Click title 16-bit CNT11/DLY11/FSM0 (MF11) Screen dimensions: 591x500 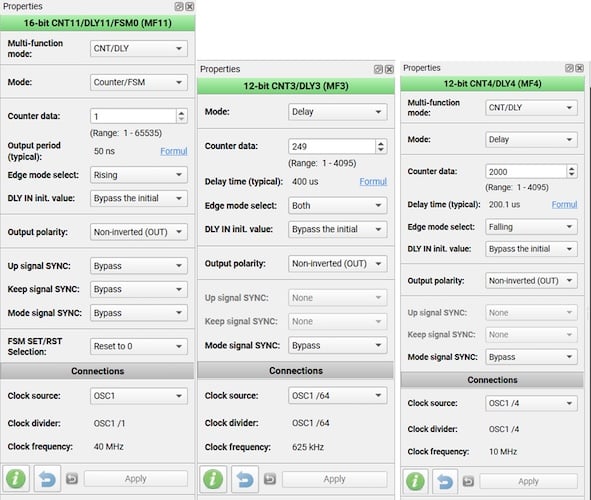(98, 23)
